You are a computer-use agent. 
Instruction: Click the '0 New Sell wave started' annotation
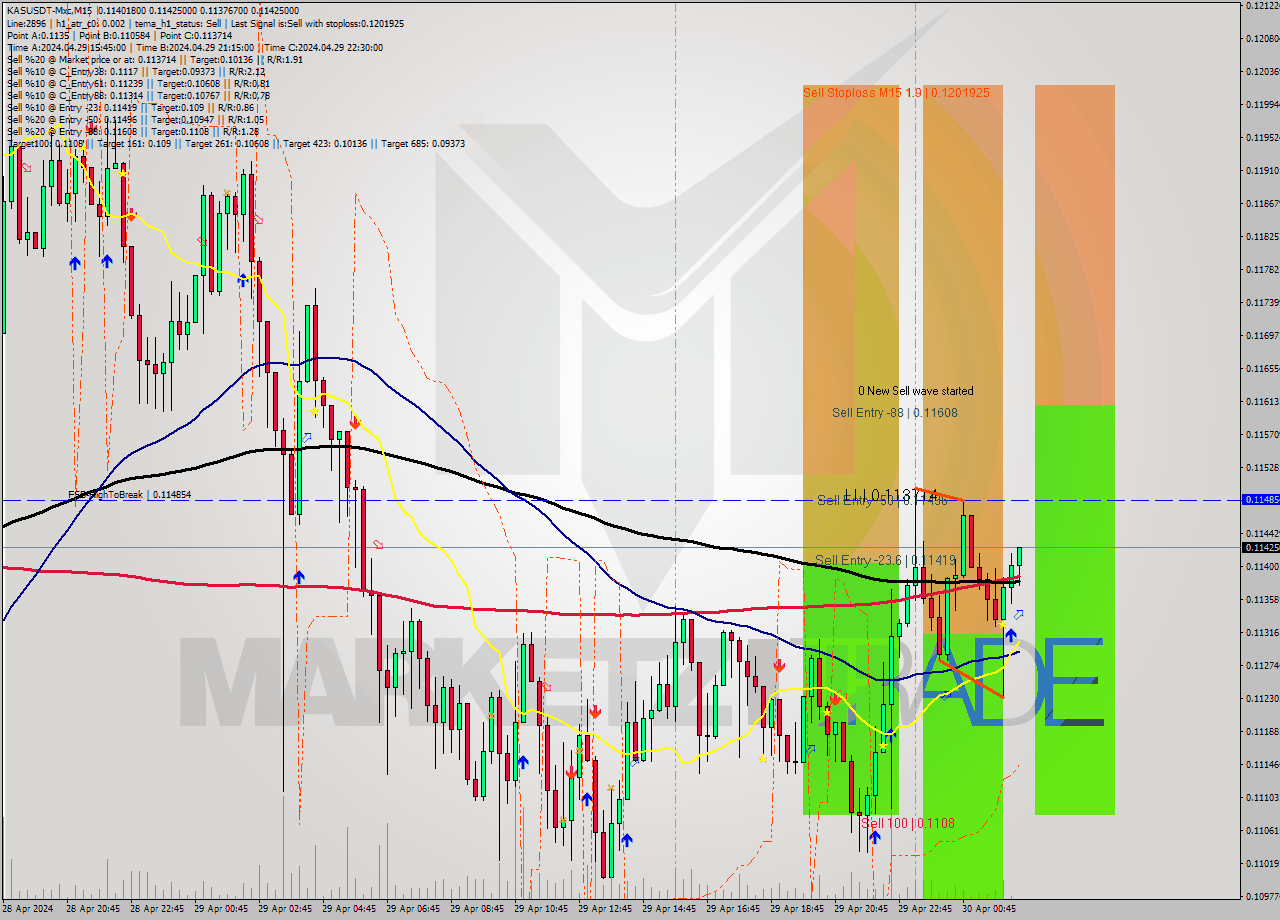point(915,391)
